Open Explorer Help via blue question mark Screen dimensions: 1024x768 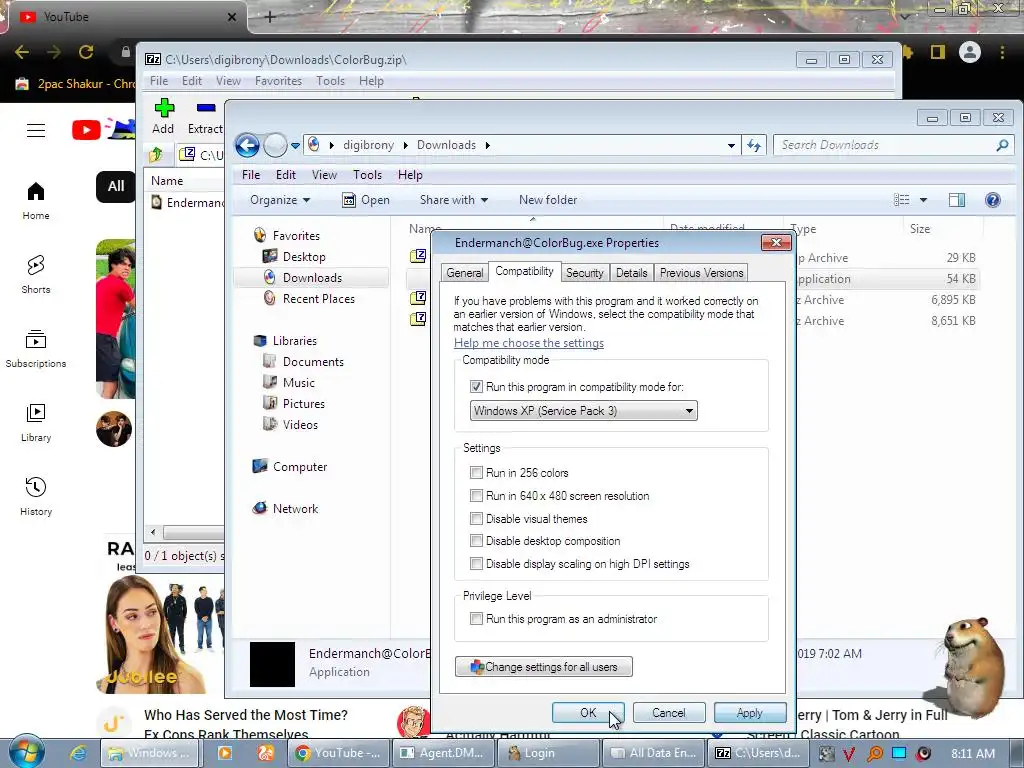[x=993, y=200]
